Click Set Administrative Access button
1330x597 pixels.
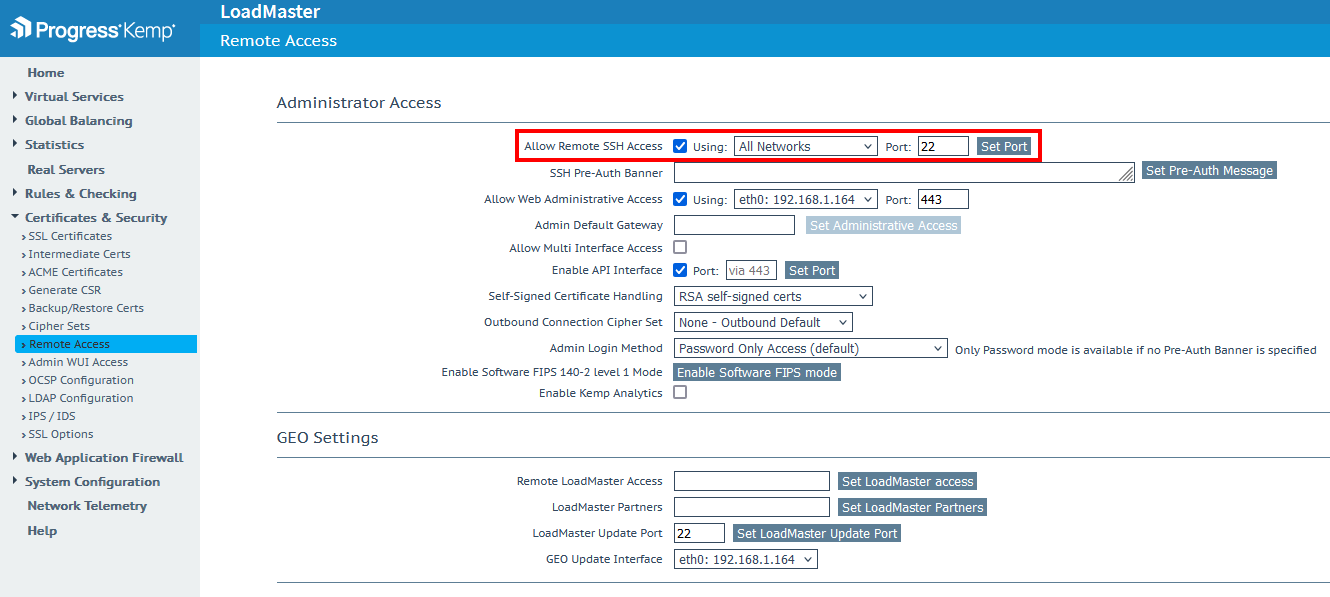[x=883, y=226]
